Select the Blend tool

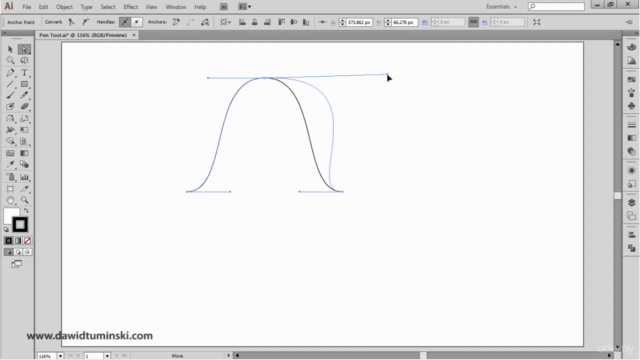click(24, 164)
